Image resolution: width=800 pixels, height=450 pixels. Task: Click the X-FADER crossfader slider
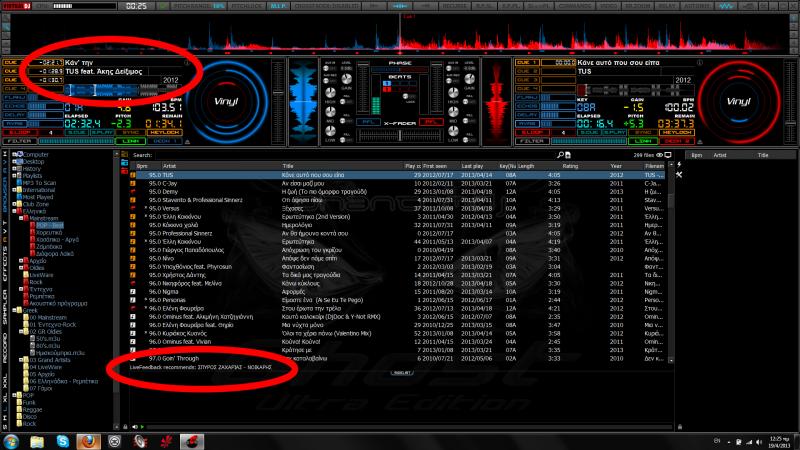[x=399, y=135]
